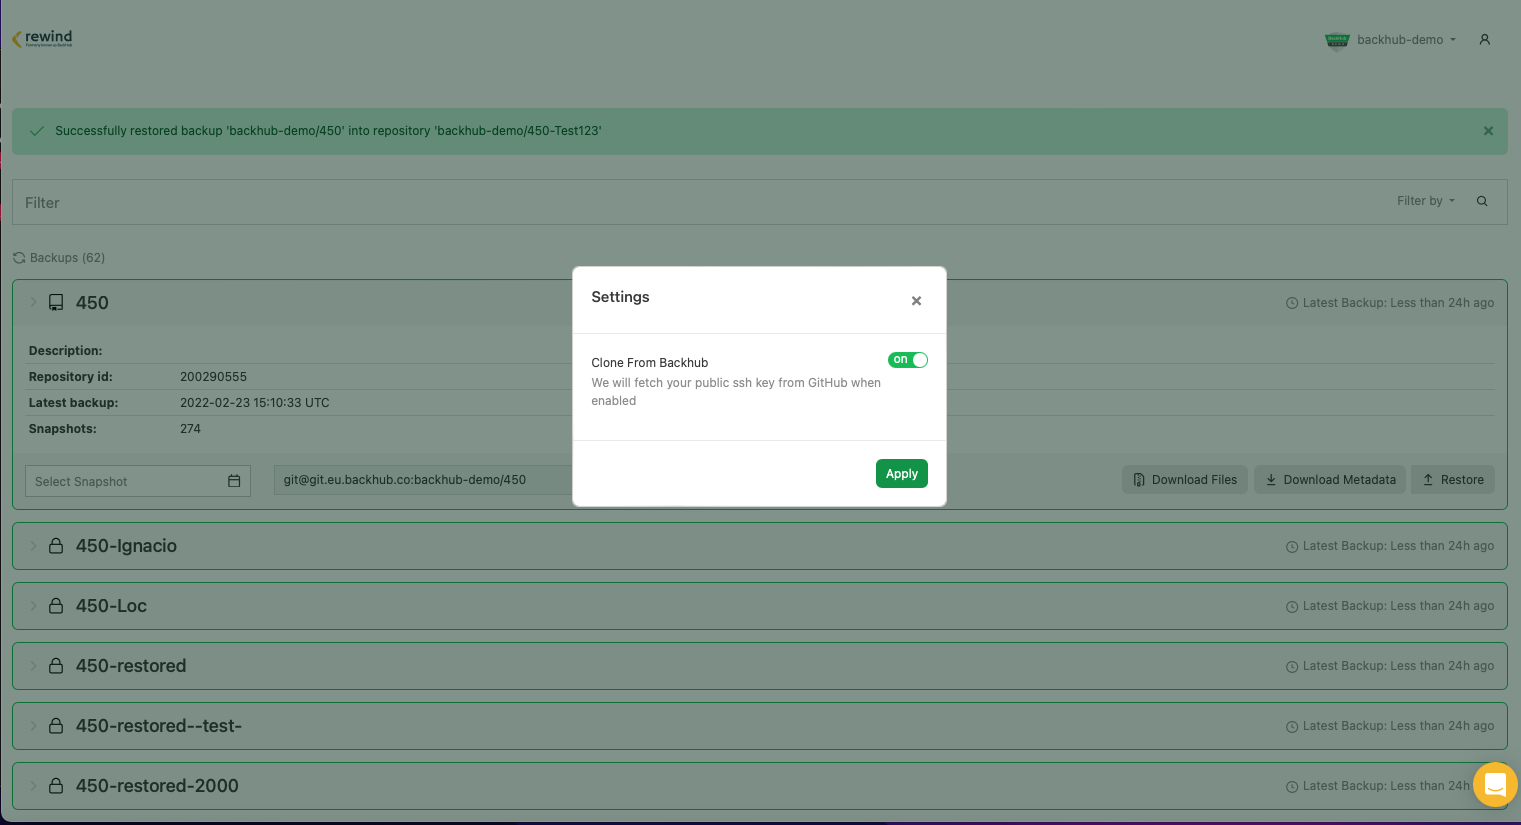The width and height of the screenshot is (1521, 825).
Task: Click the Restore button
Action: [1453, 480]
